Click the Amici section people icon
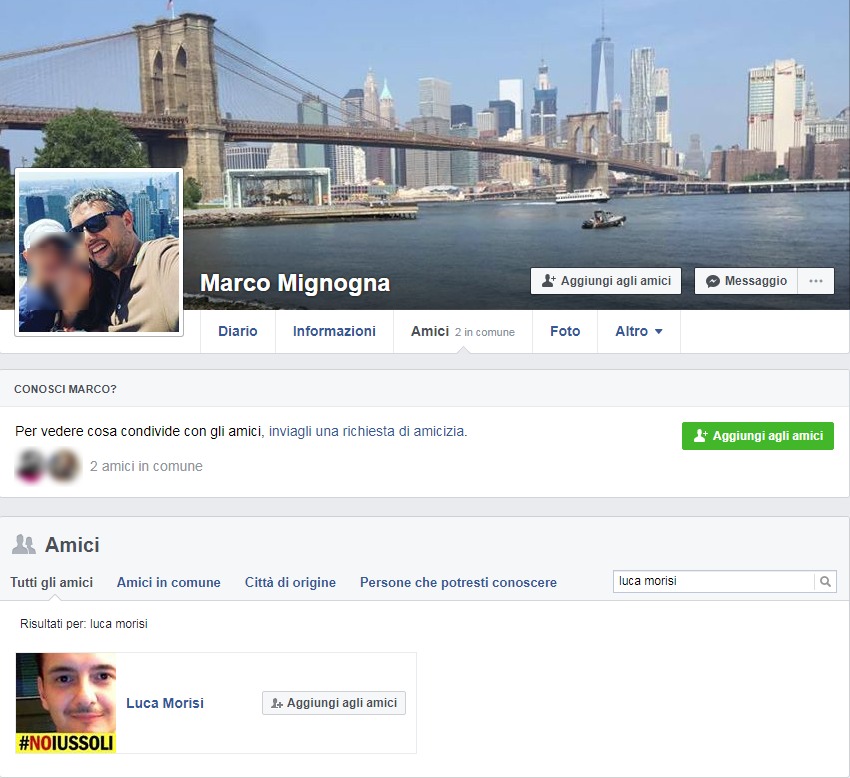 click(x=24, y=544)
